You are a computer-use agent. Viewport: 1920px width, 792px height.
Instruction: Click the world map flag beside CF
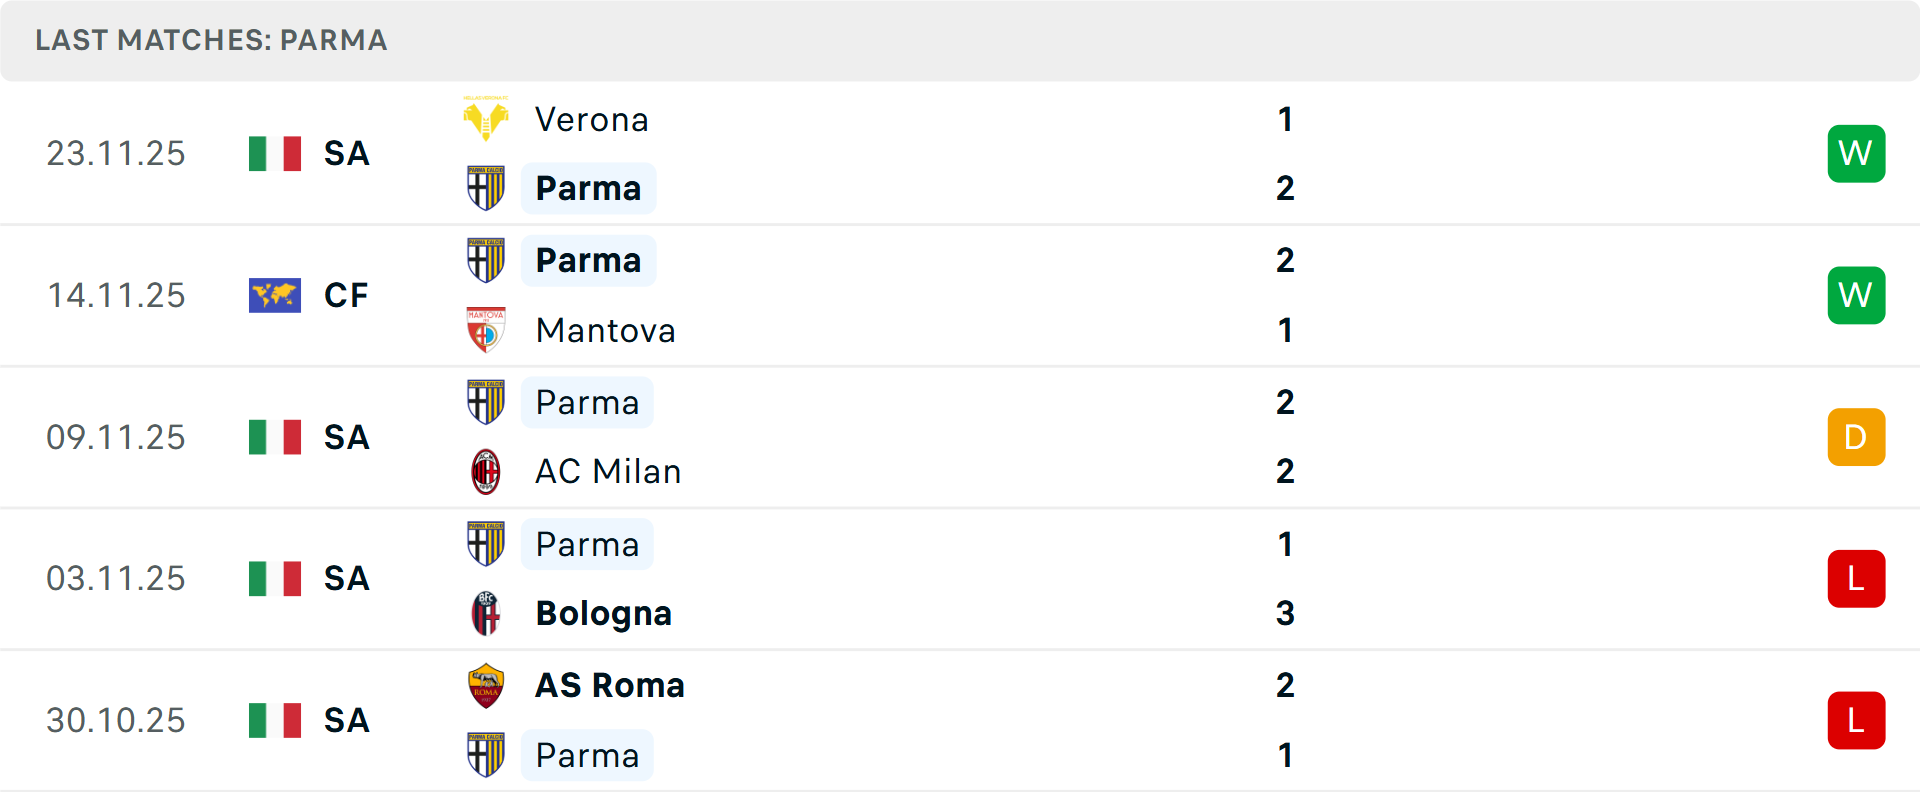coord(275,296)
